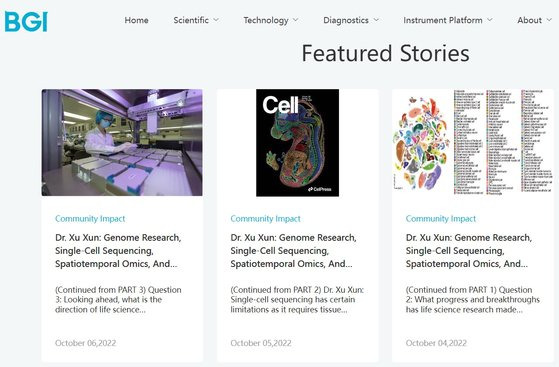
Task: Open the Dr. Xu Xun story dated October 06
Action: tap(118, 251)
